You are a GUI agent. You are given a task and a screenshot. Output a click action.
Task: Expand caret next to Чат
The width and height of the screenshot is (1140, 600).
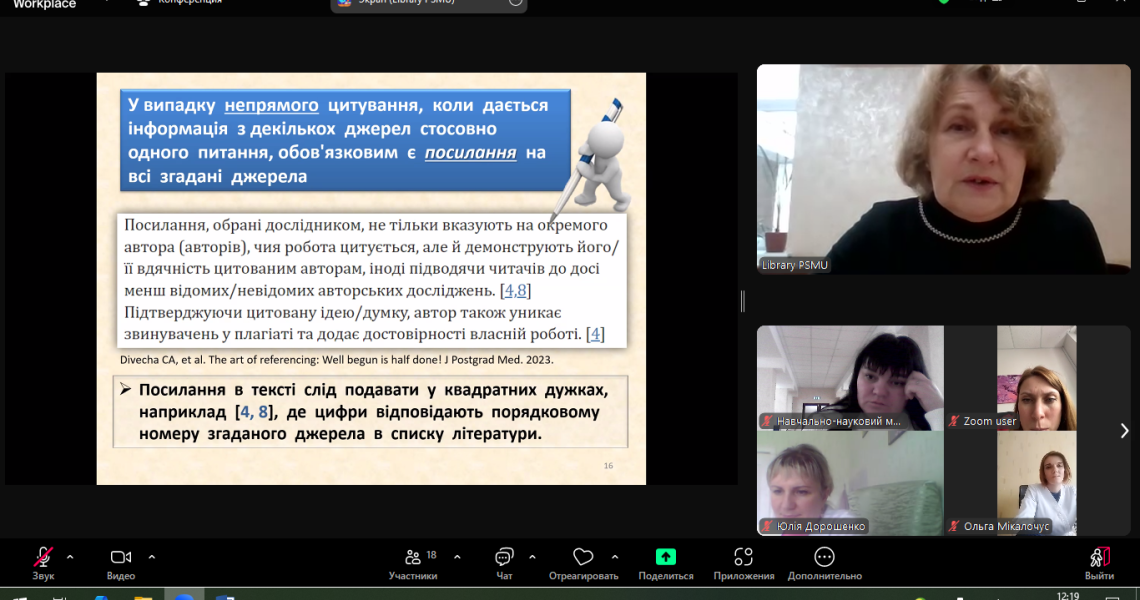[532, 557]
